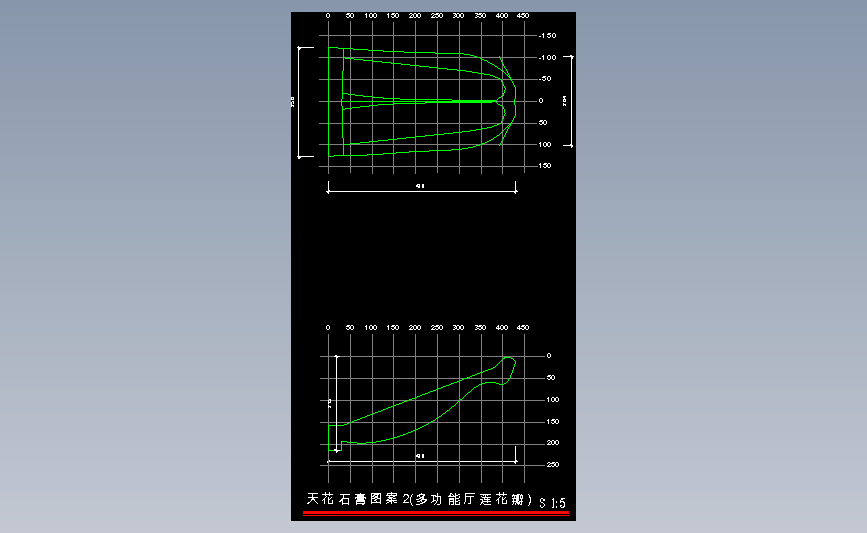Select the 450 label above the profile view grid

(523, 327)
